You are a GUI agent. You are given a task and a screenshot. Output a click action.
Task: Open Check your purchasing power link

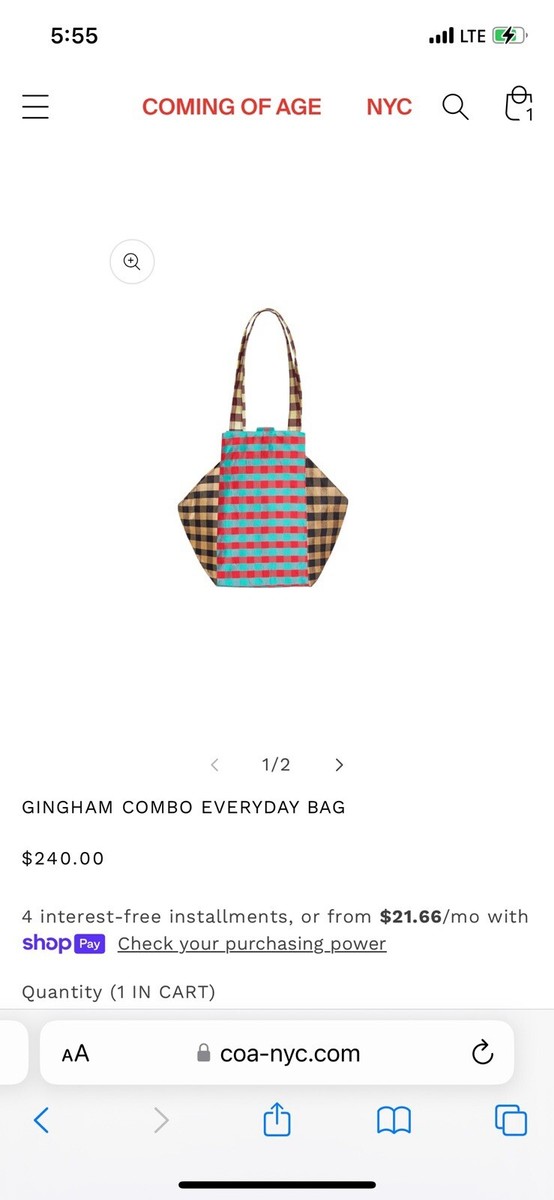tap(252, 944)
